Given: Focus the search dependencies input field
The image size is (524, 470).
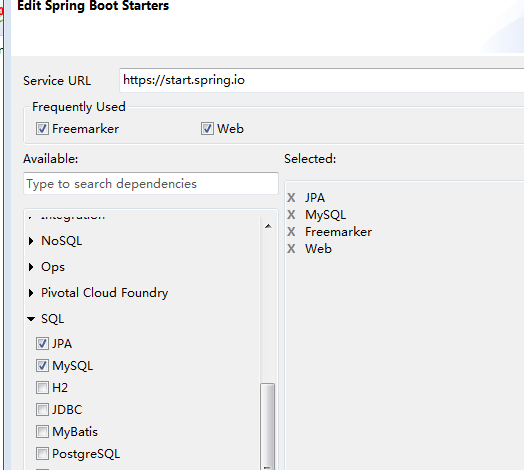Looking at the screenshot, I should pyautogui.click(x=151, y=184).
